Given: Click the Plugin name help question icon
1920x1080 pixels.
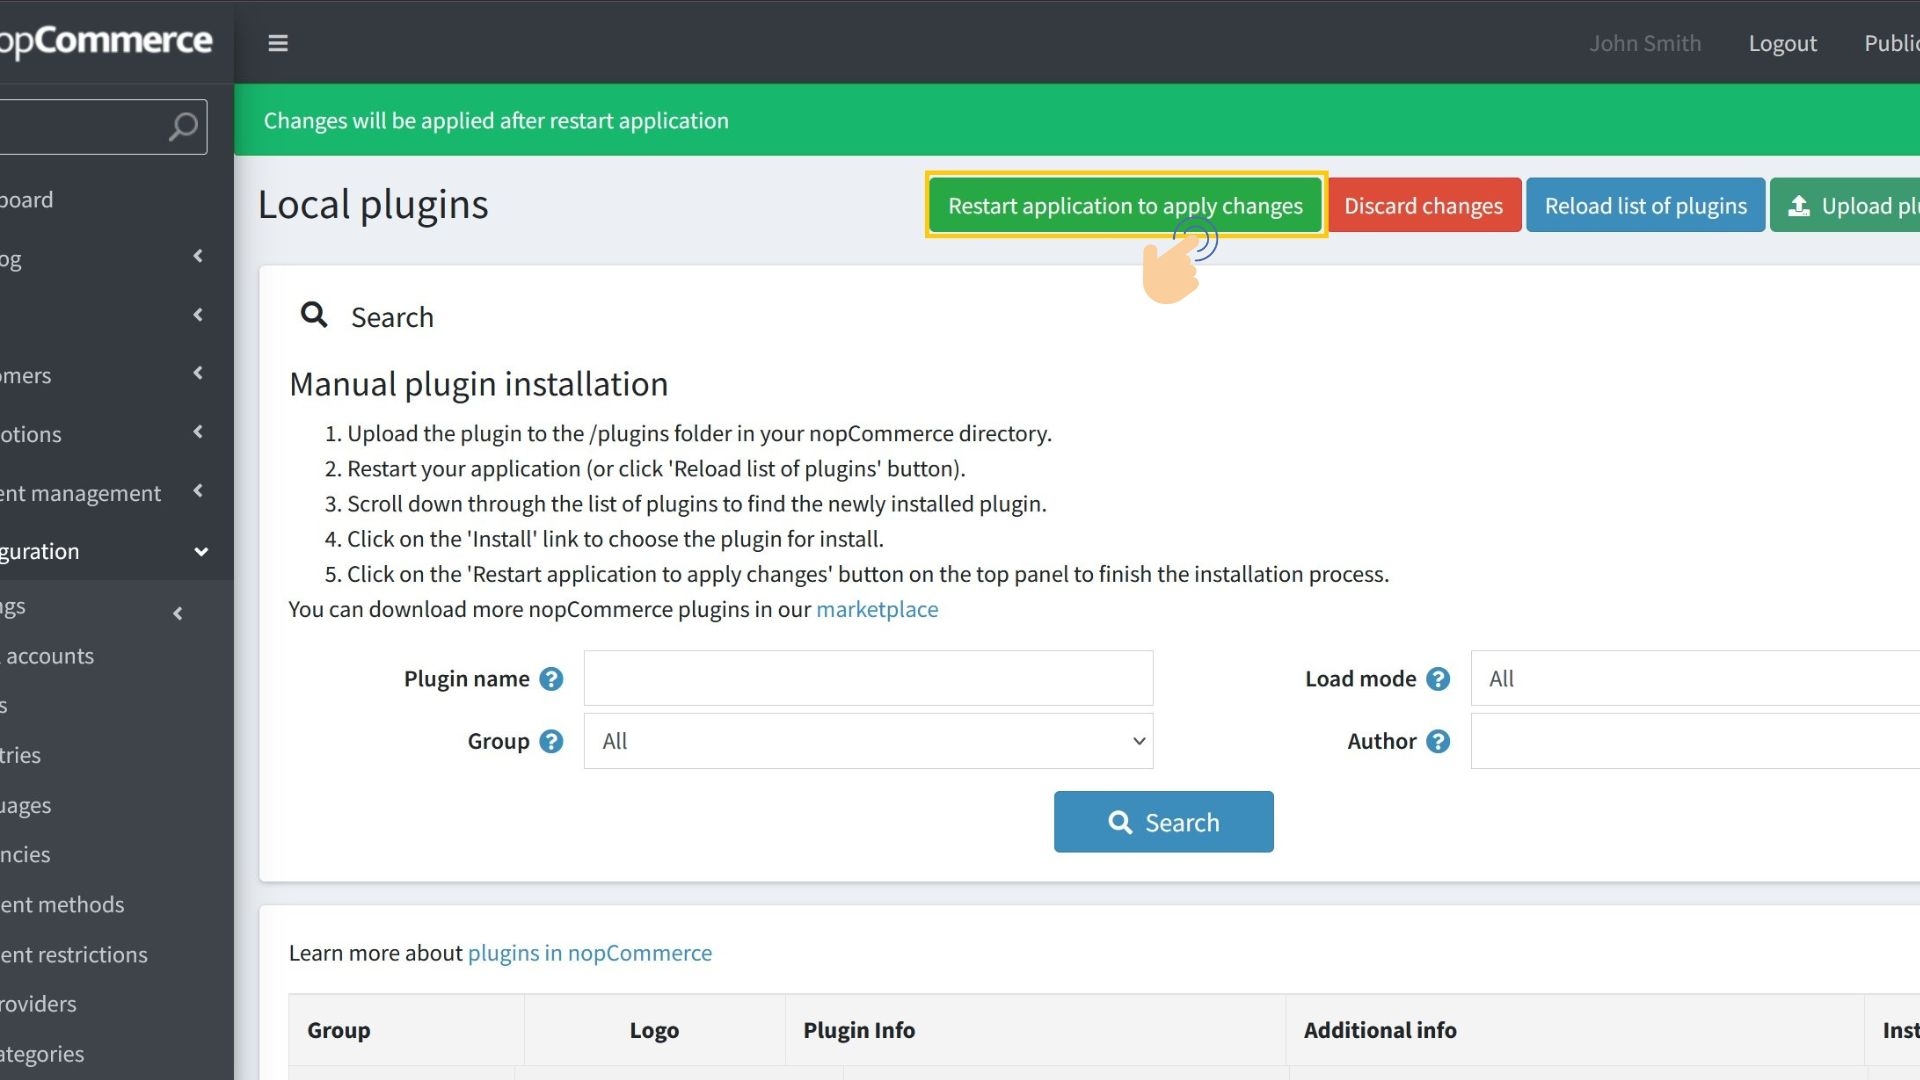Looking at the screenshot, I should 551,679.
